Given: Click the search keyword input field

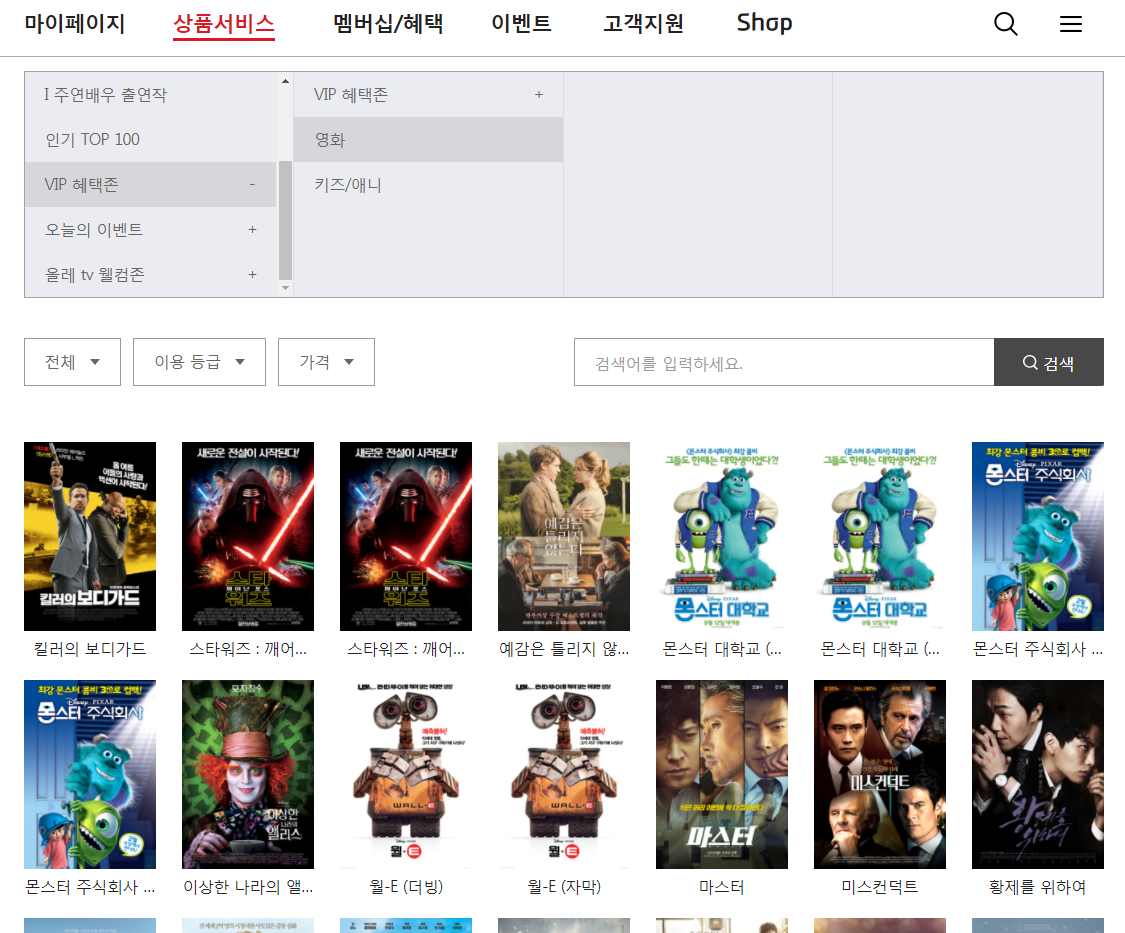Looking at the screenshot, I should pos(783,362).
